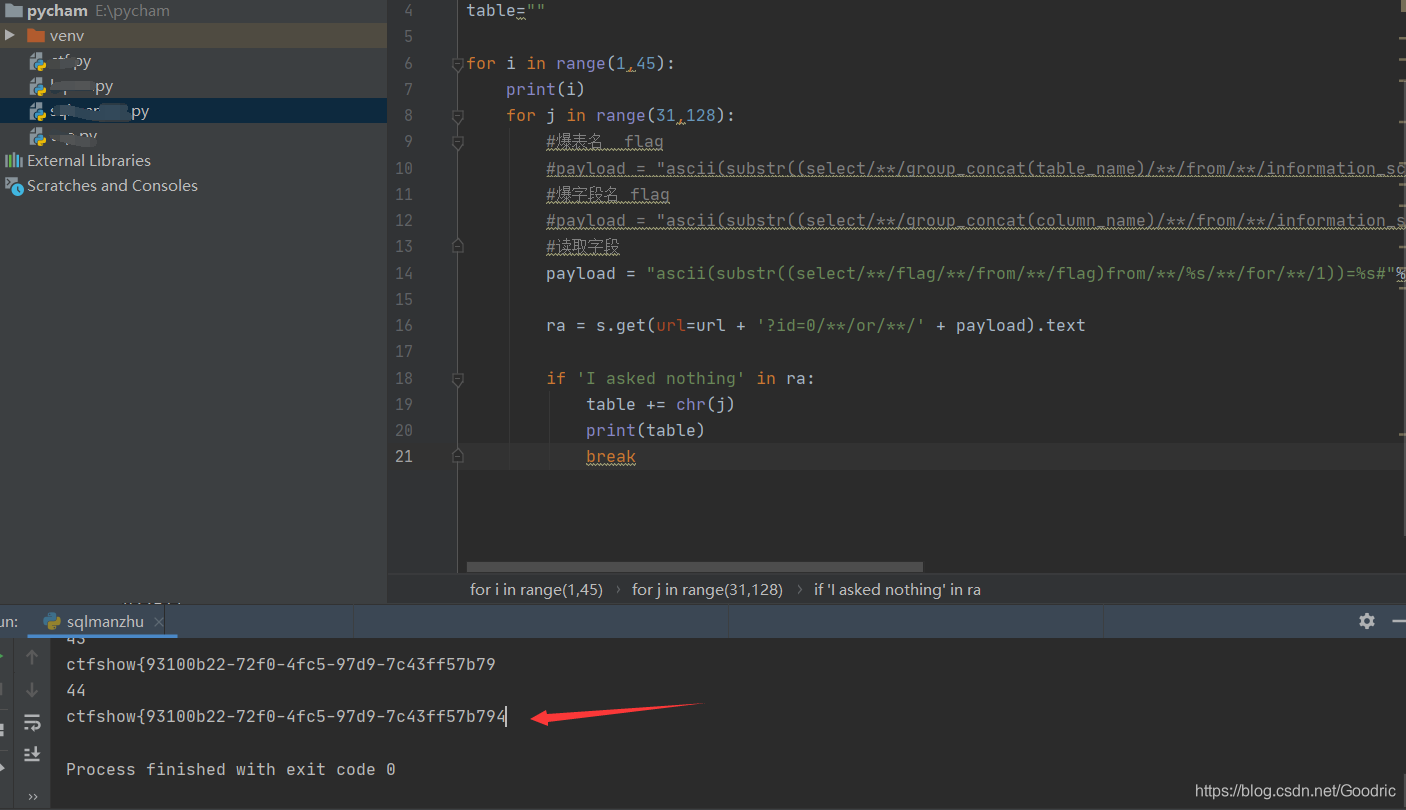The image size is (1406, 810).
Task: Show more Run toolbar actions via the double chevron
Action: pyautogui.click(x=32, y=796)
